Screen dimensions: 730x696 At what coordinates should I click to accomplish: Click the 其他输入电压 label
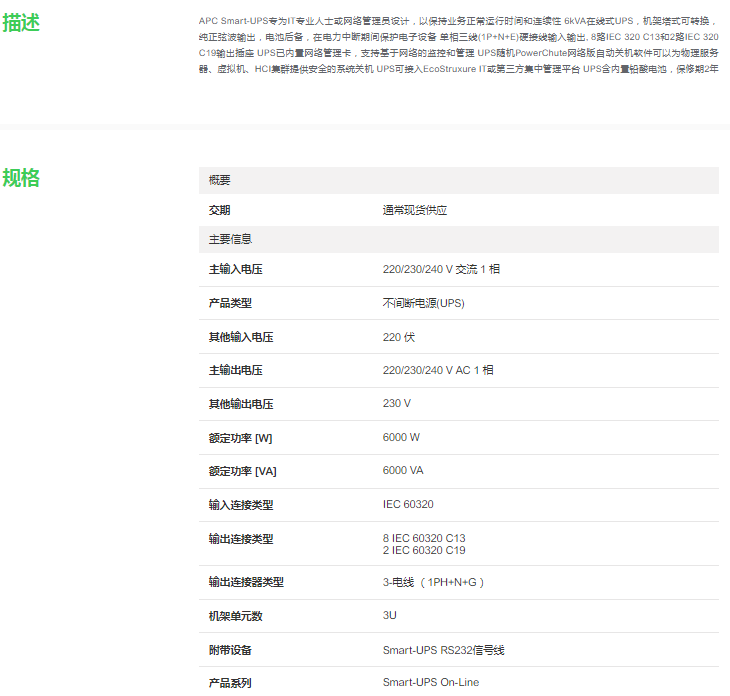(240, 337)
